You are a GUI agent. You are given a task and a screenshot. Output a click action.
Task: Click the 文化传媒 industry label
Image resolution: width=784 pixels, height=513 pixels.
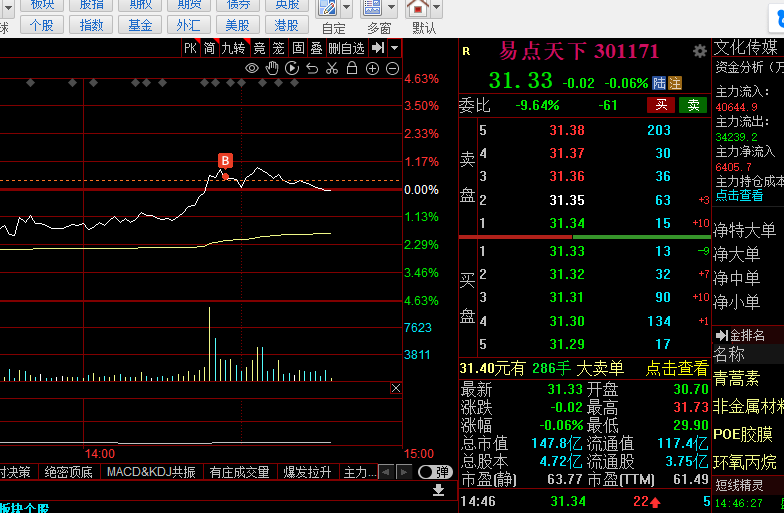coord(746,47)
